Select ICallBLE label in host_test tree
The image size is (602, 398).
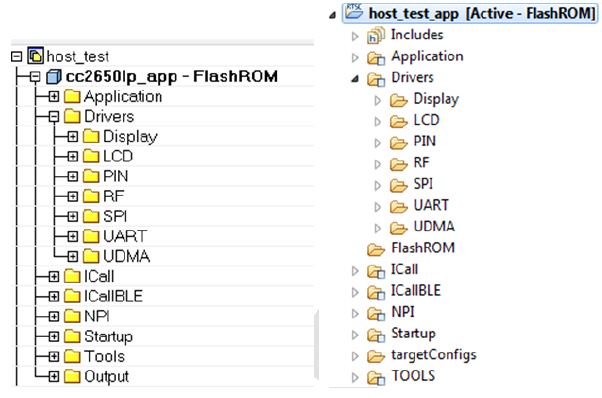[x=113, y=296]
